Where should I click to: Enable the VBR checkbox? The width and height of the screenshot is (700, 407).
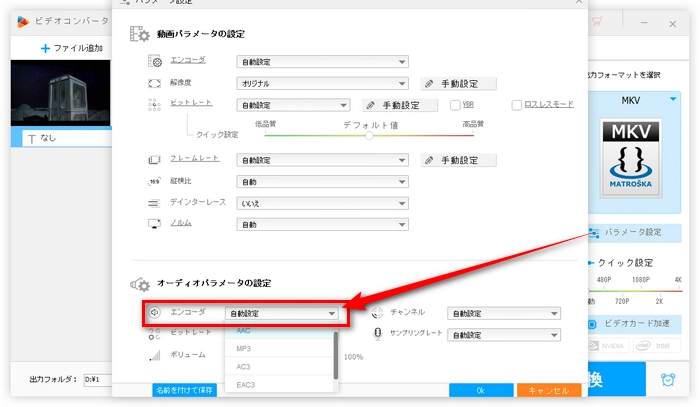455,104
